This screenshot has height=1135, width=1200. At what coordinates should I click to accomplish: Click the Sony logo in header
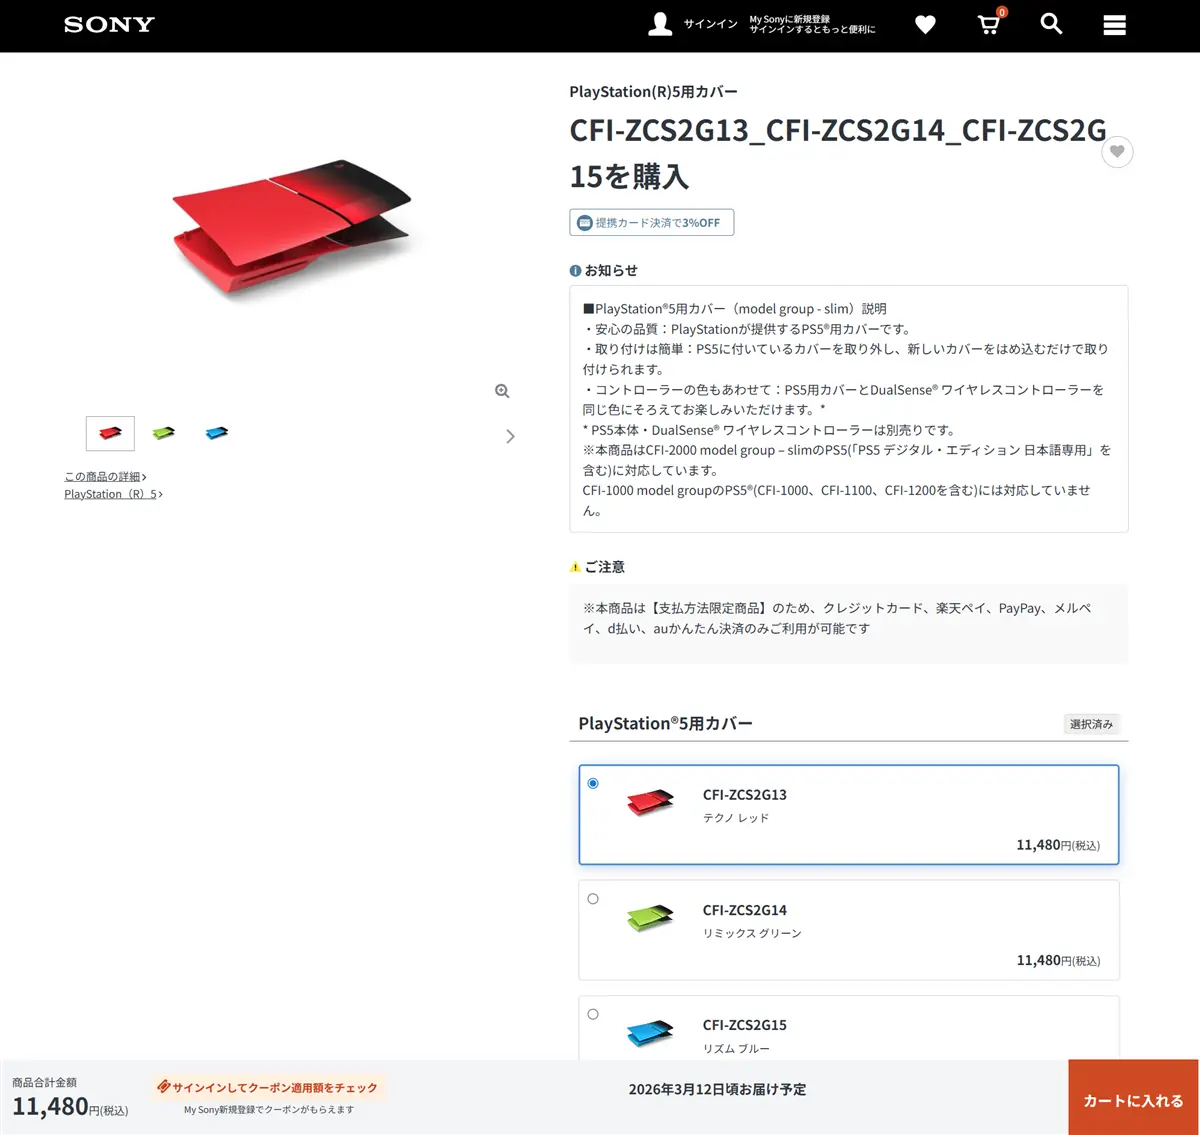(x=109, y=25)
